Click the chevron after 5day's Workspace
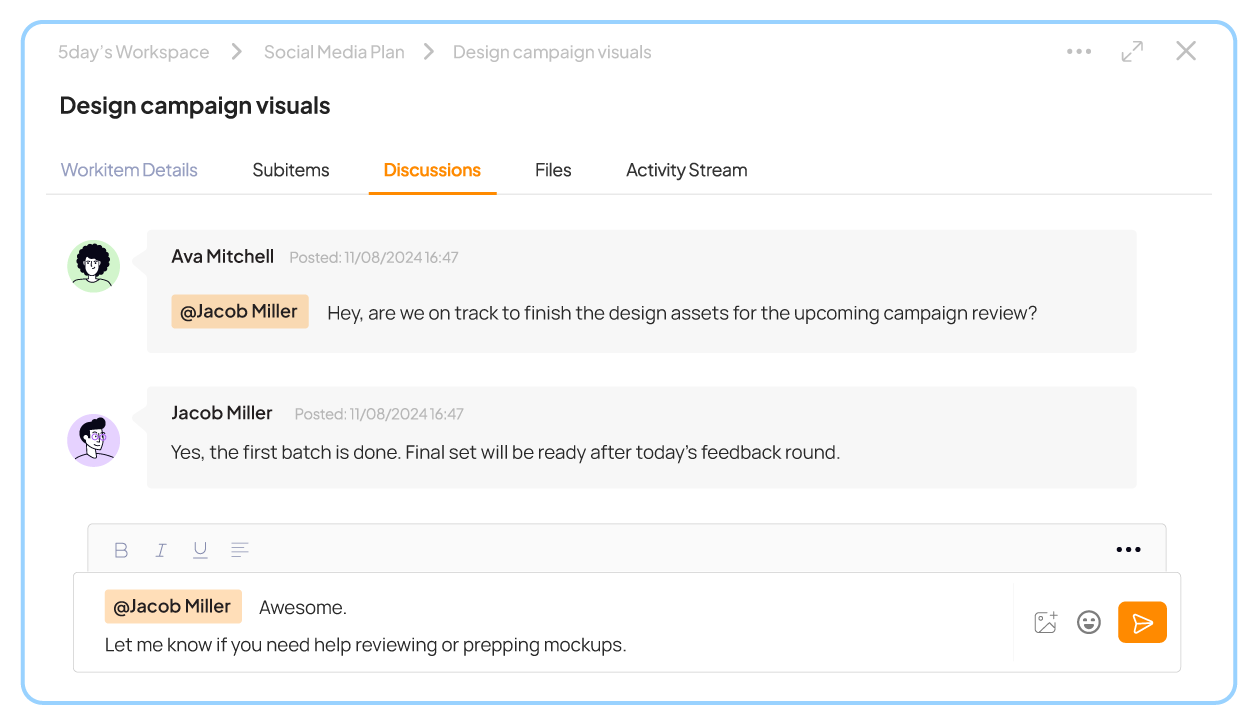The height and width of the screenshot is (725, 1258). (237, 52)
